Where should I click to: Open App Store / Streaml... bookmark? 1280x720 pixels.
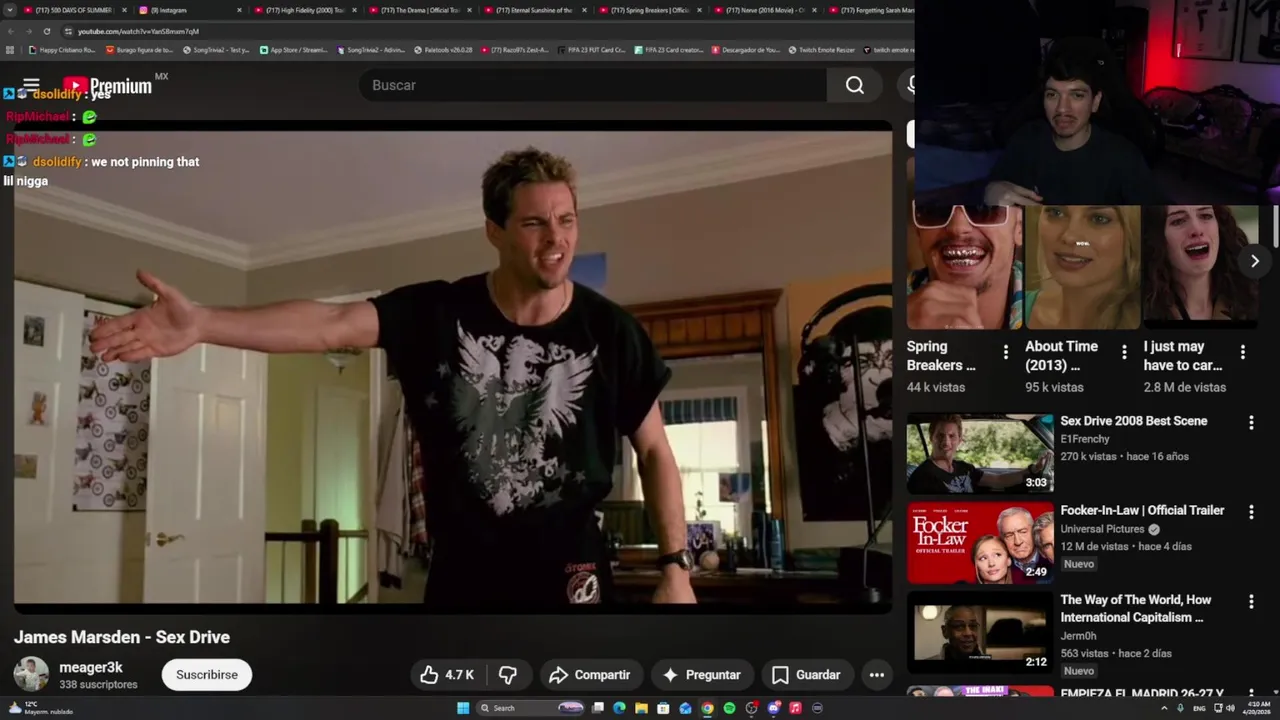293,50
